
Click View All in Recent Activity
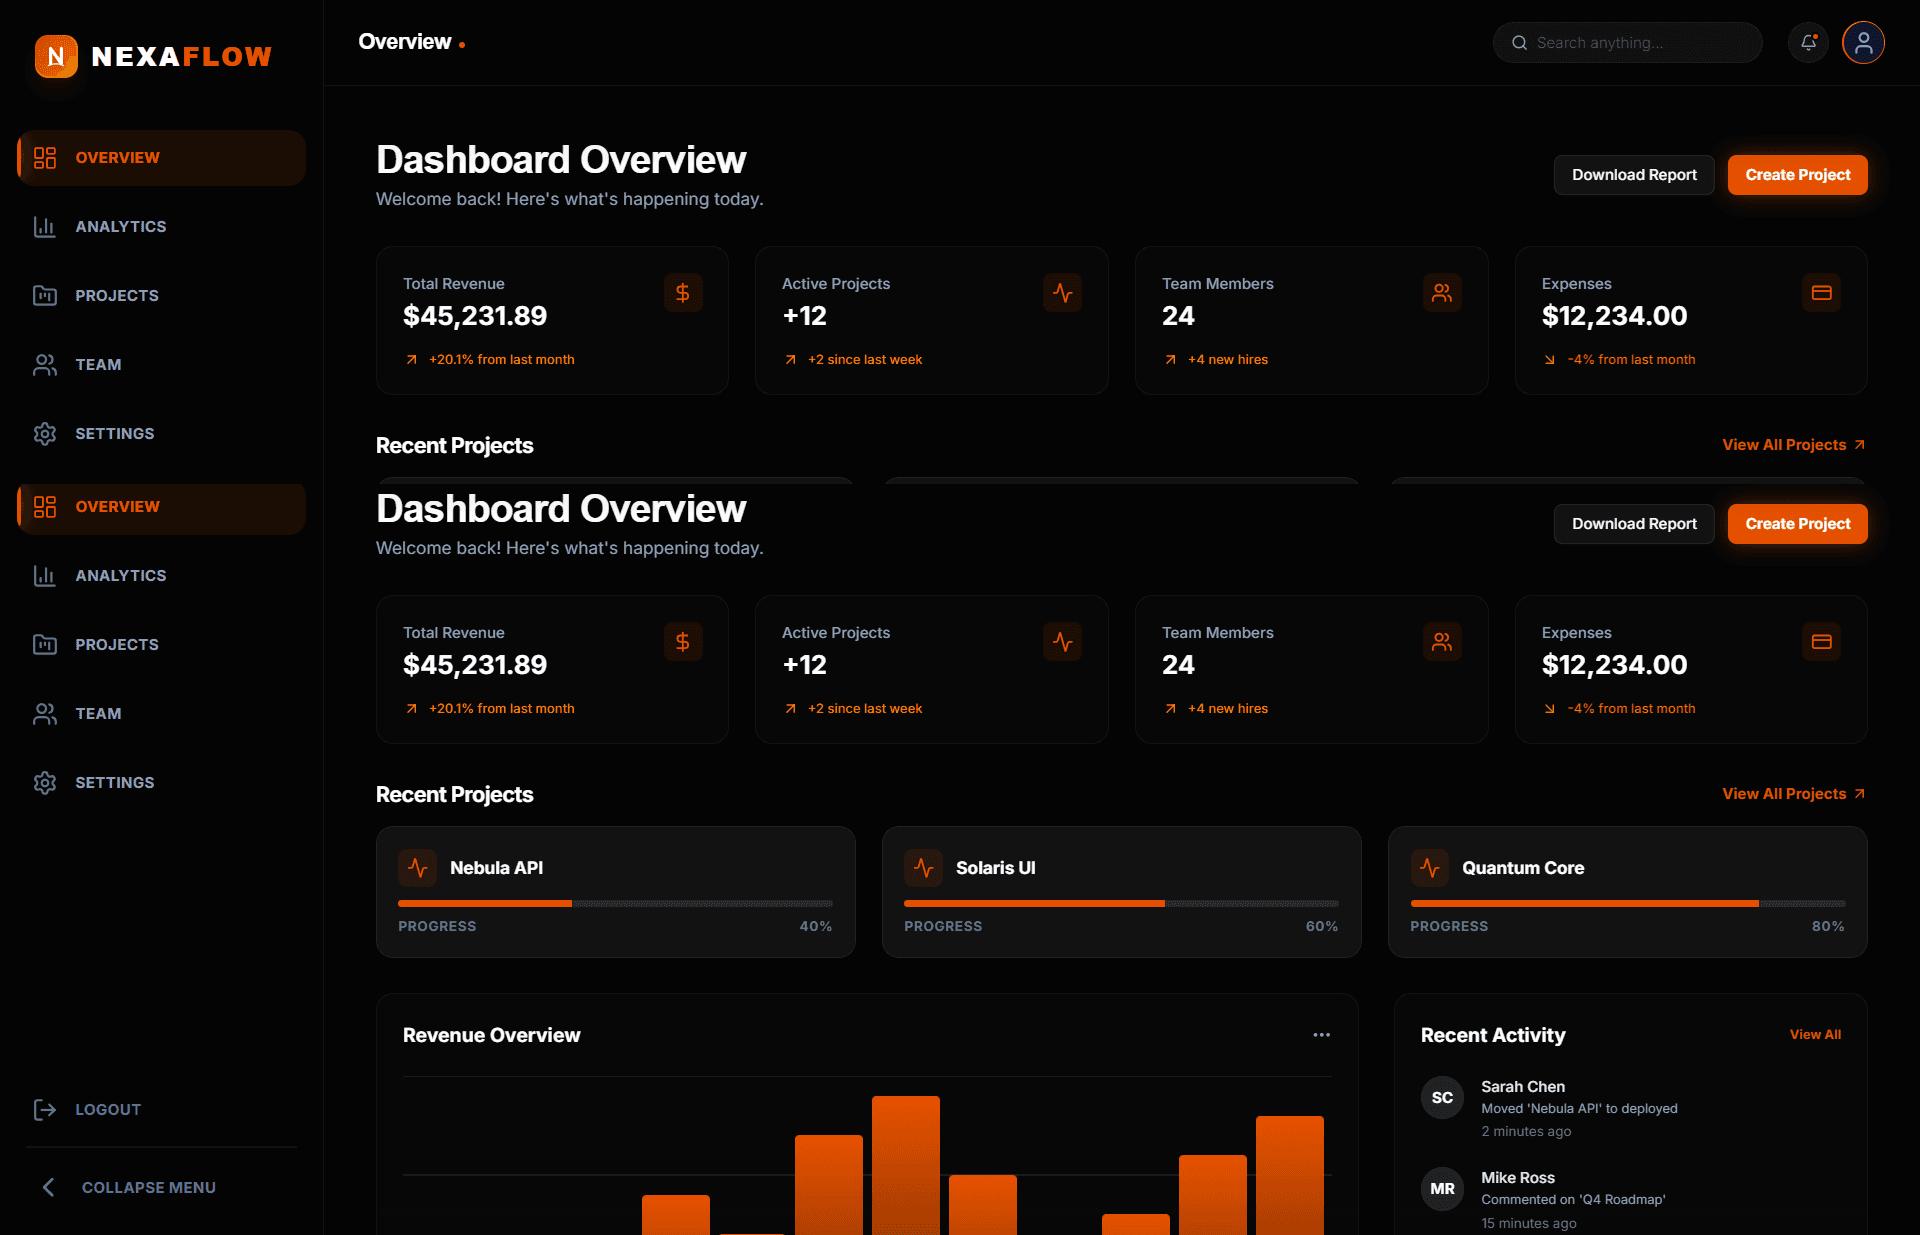(x=1815, y=1035)
